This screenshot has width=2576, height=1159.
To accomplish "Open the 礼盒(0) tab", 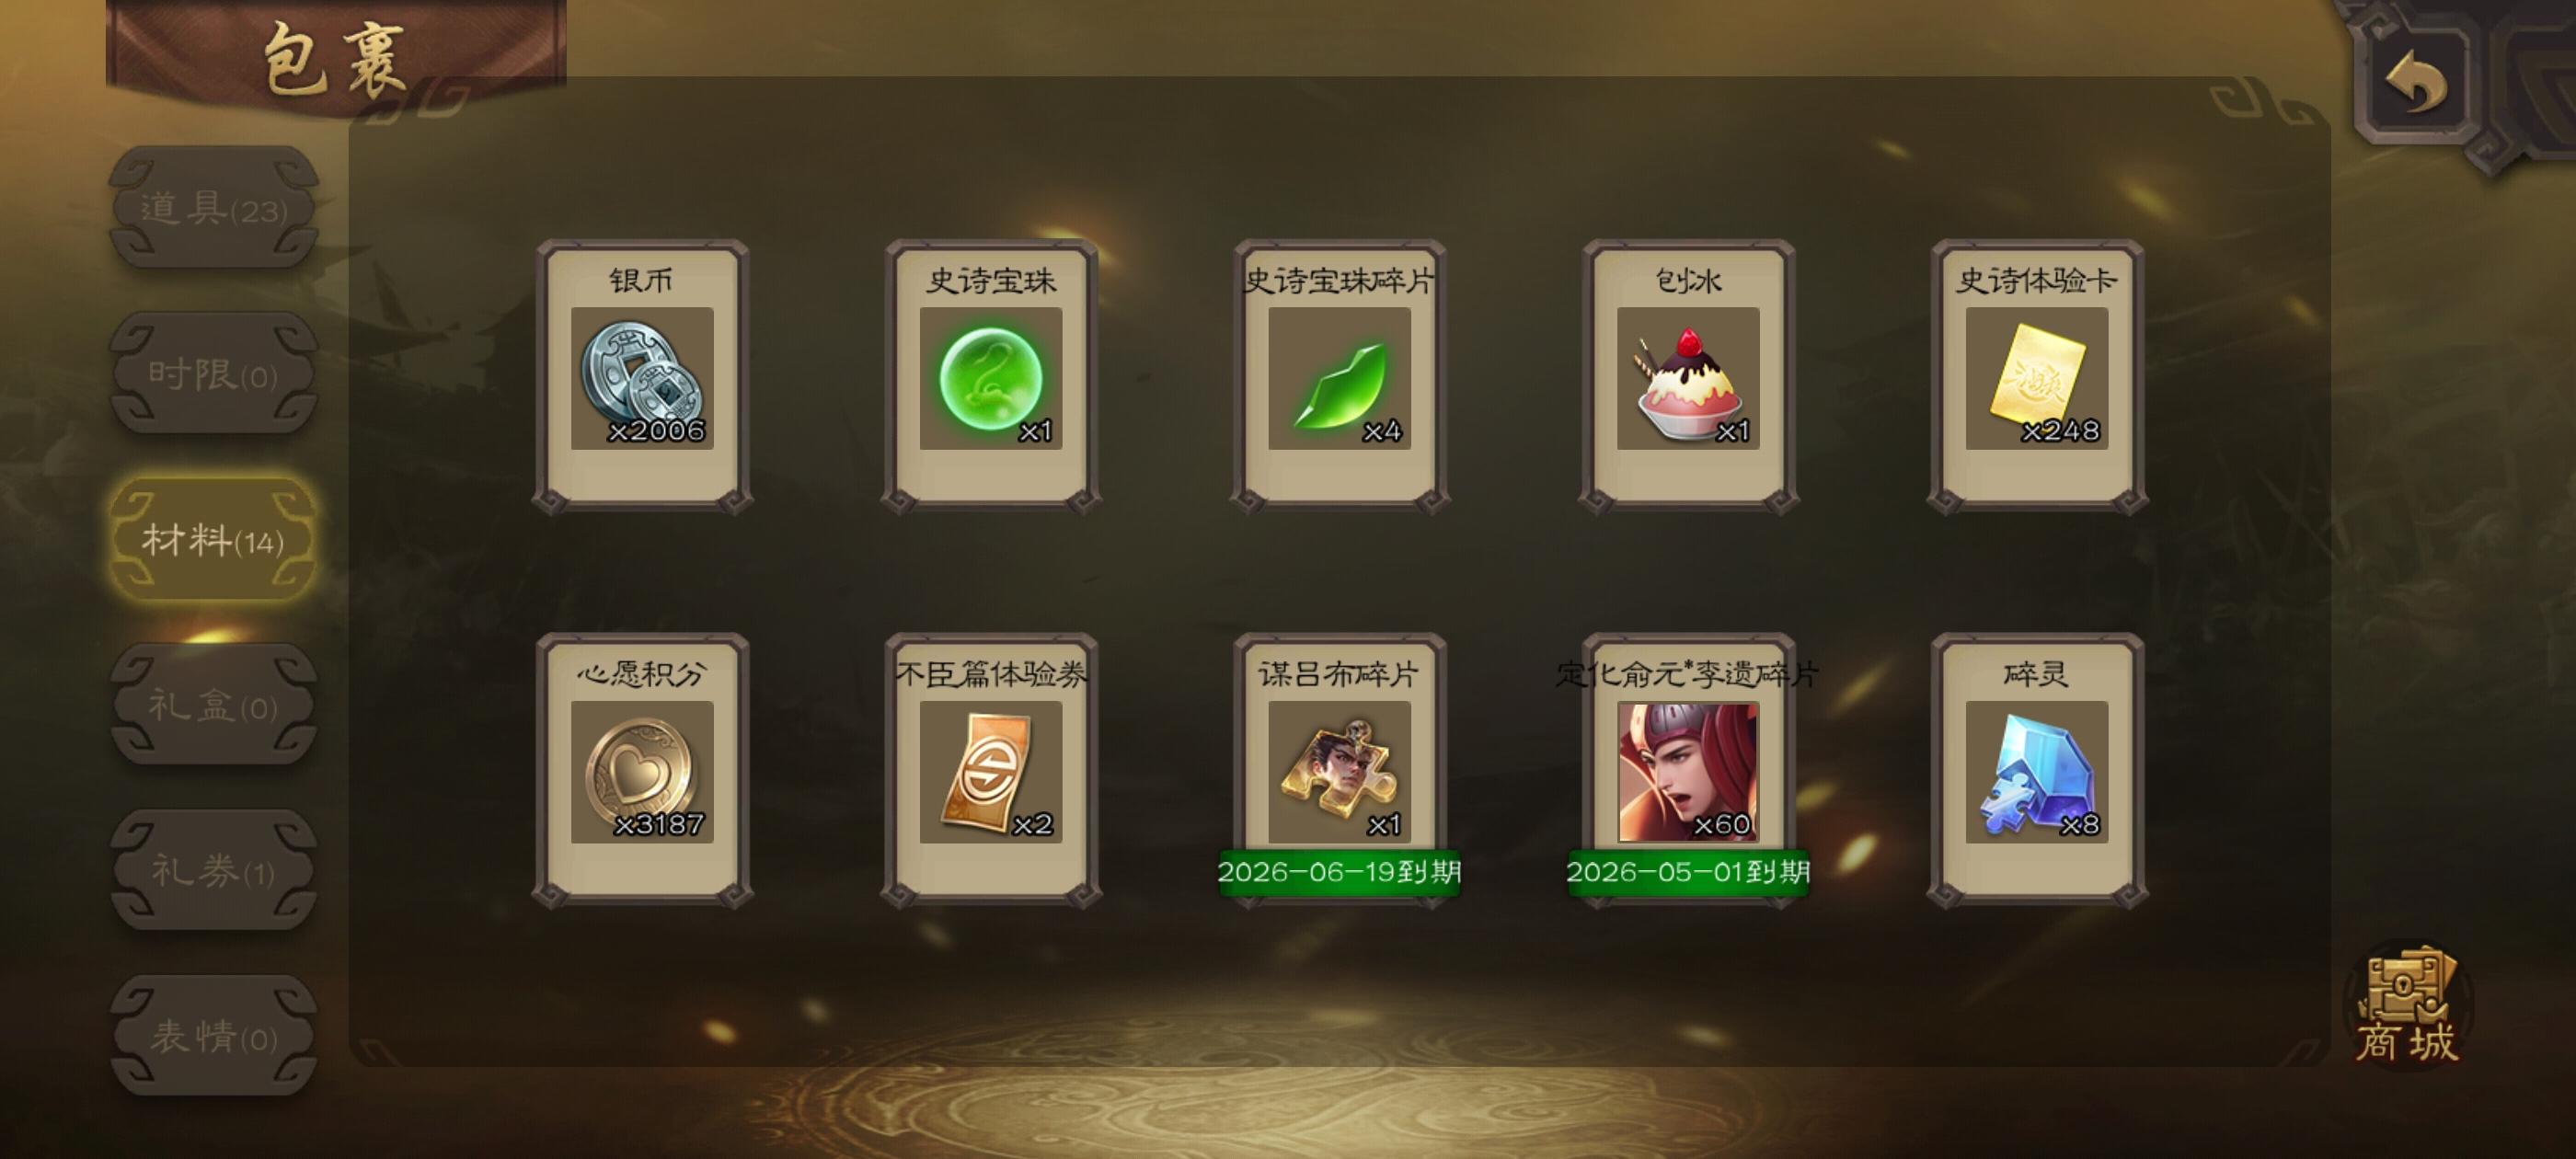I will (x=213, y=706).
